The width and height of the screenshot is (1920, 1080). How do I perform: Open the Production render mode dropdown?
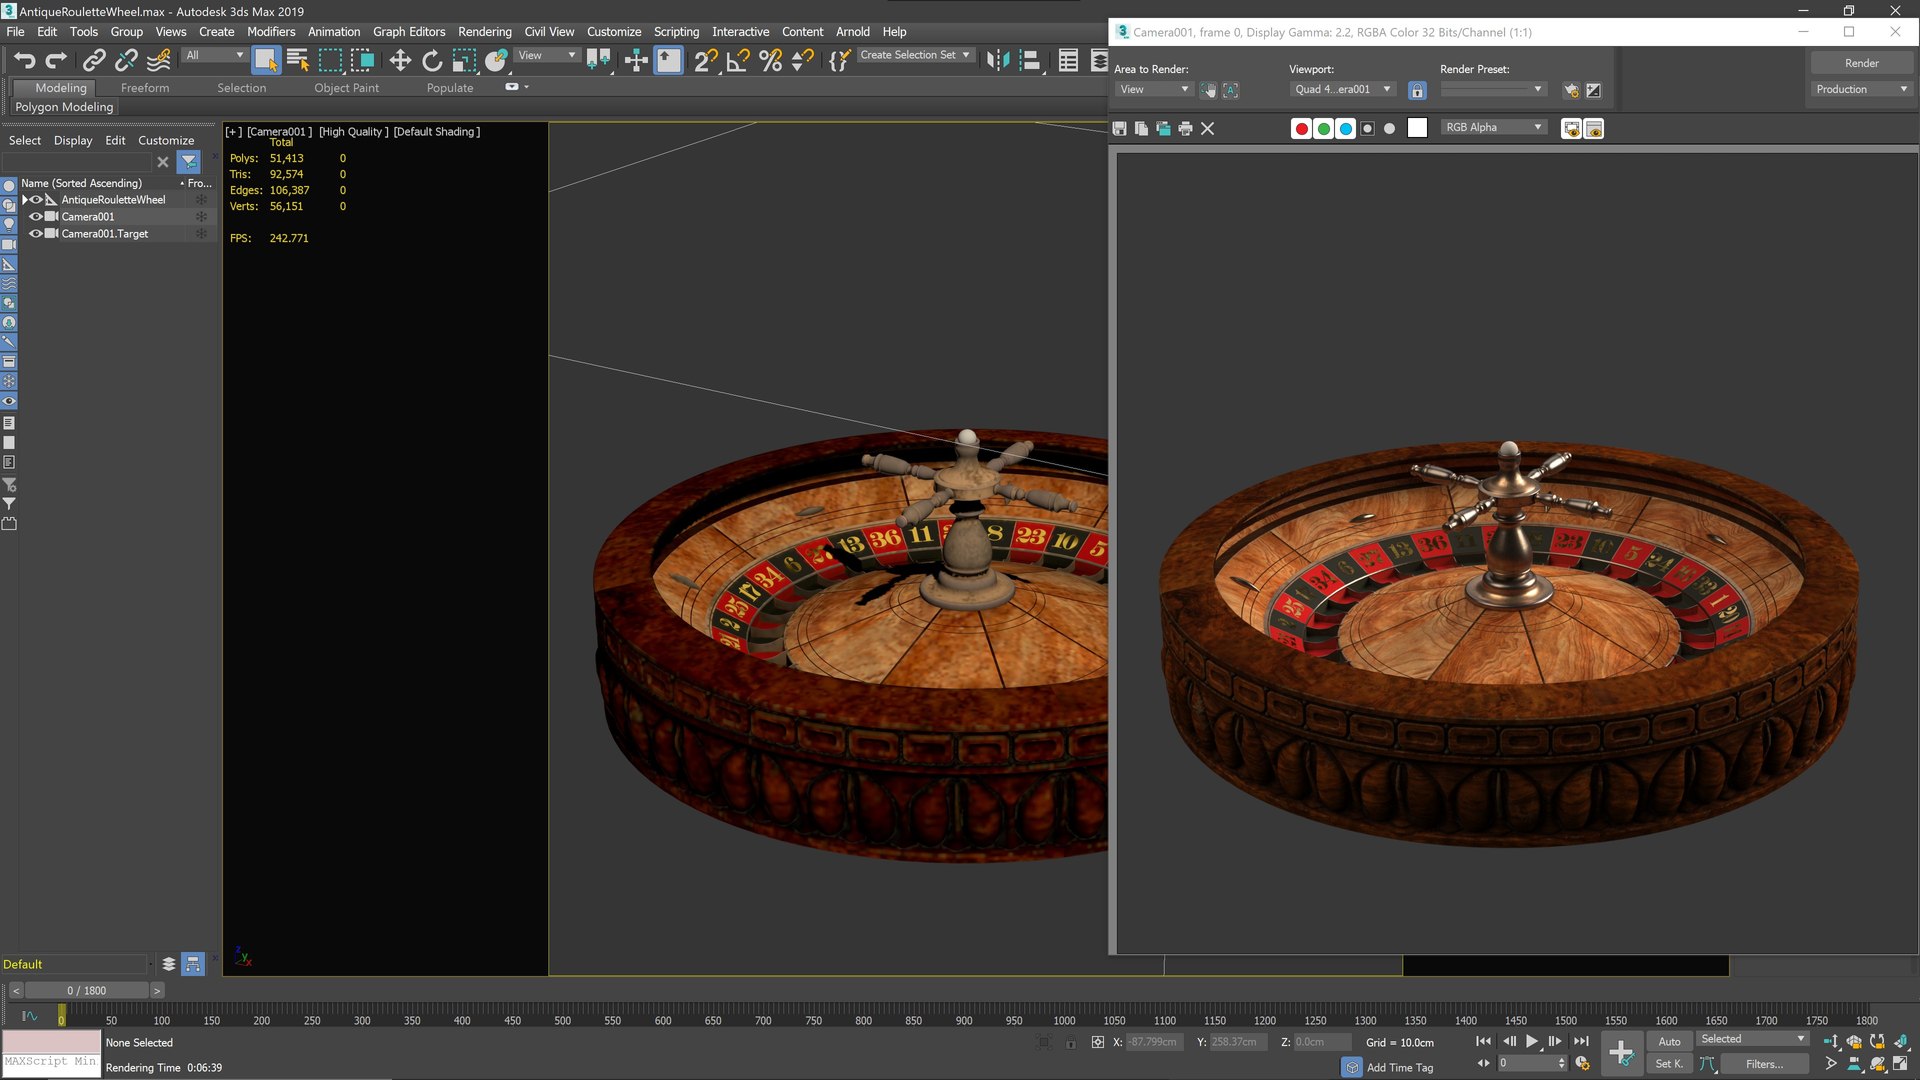point(1861,89)
